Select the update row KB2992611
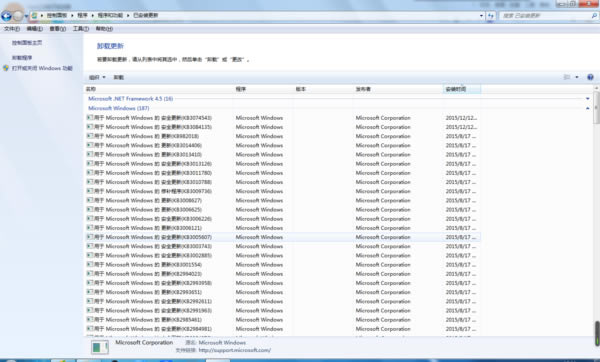600x362 pixels. pyautogui.click(x=282, y=301)
